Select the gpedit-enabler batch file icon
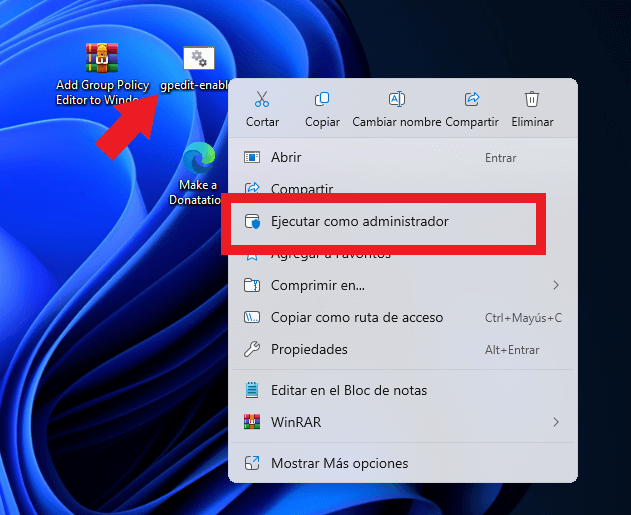 (x=199, y=58)
